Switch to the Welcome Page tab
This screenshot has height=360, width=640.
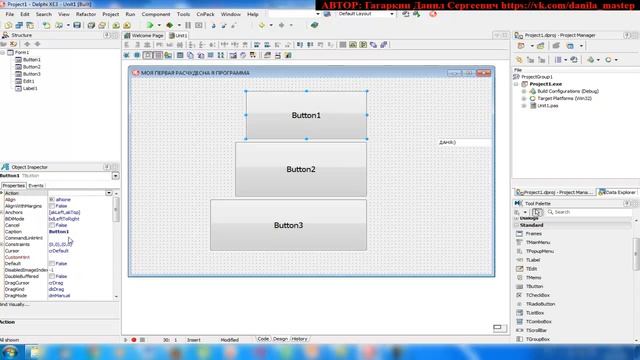coord(144,36)
